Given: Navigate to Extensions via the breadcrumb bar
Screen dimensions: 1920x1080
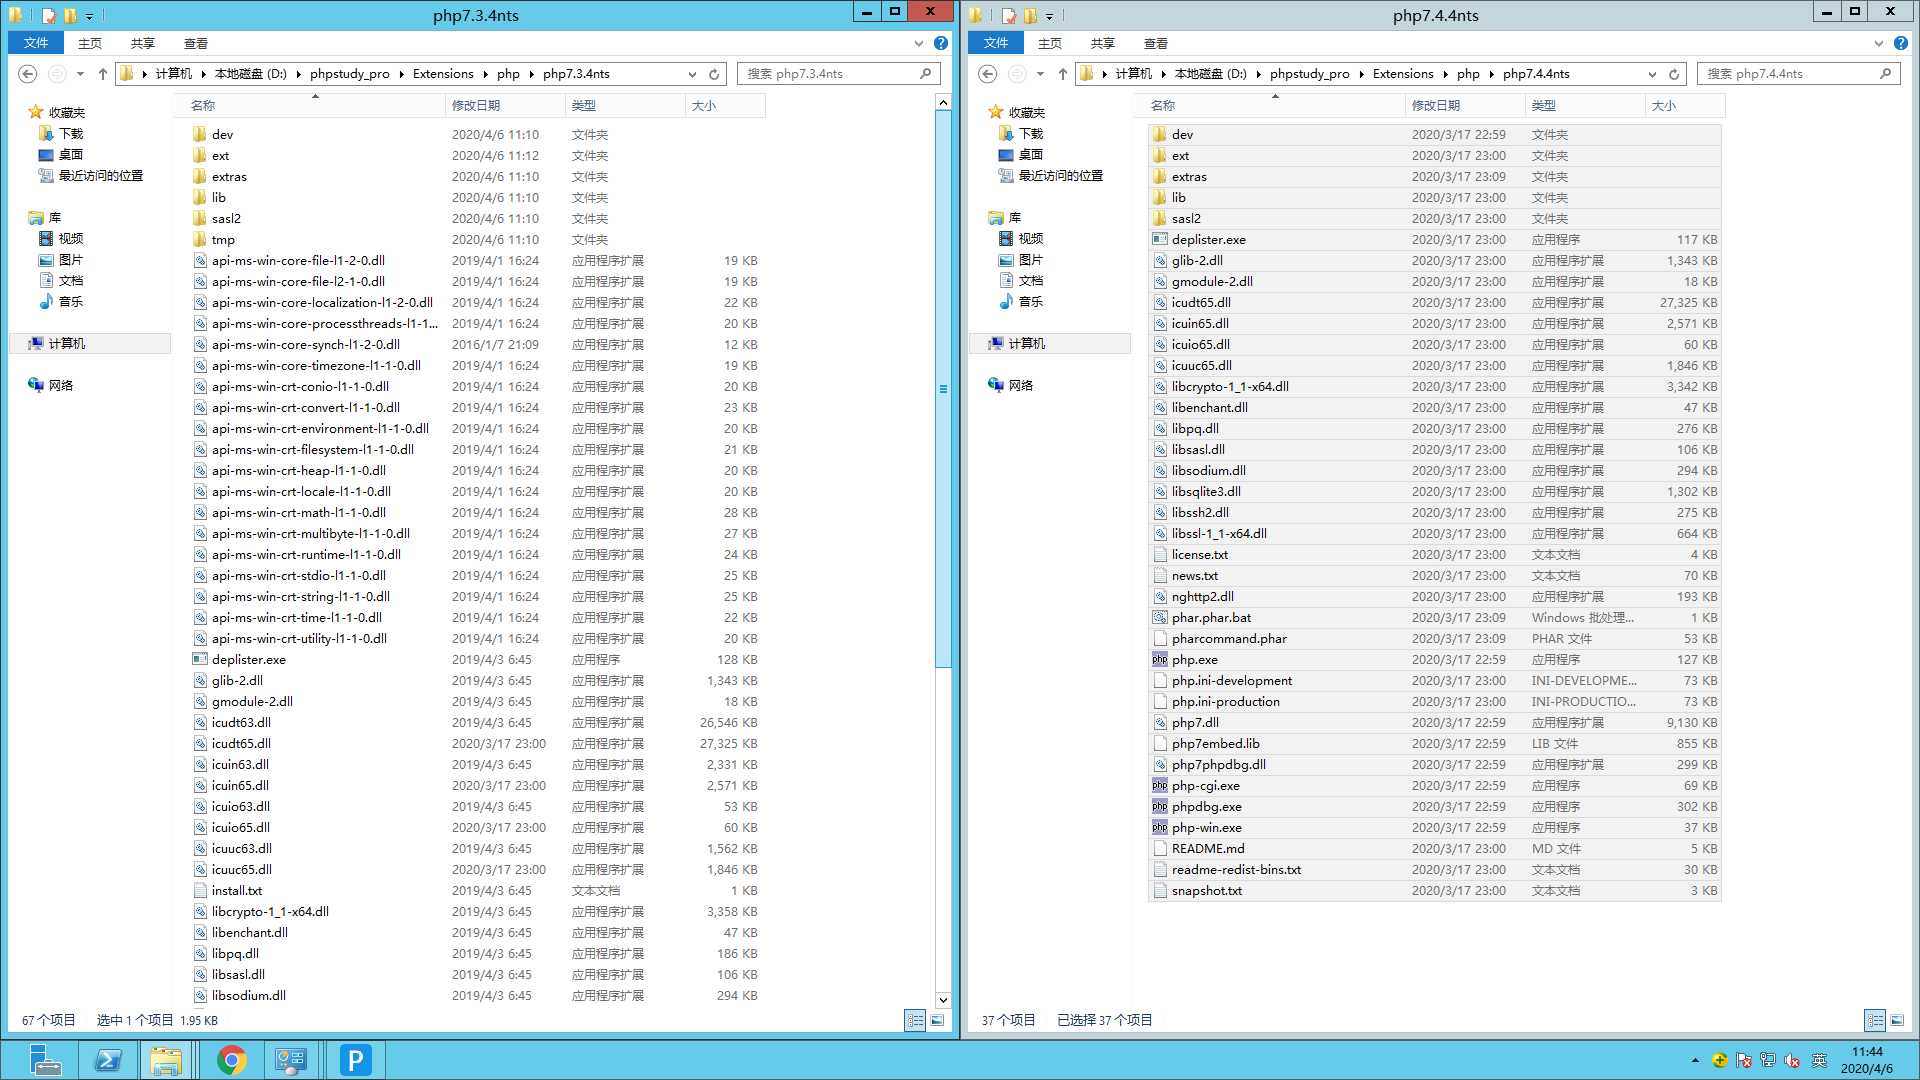Looking at the screenshot, I should [443, 73].
